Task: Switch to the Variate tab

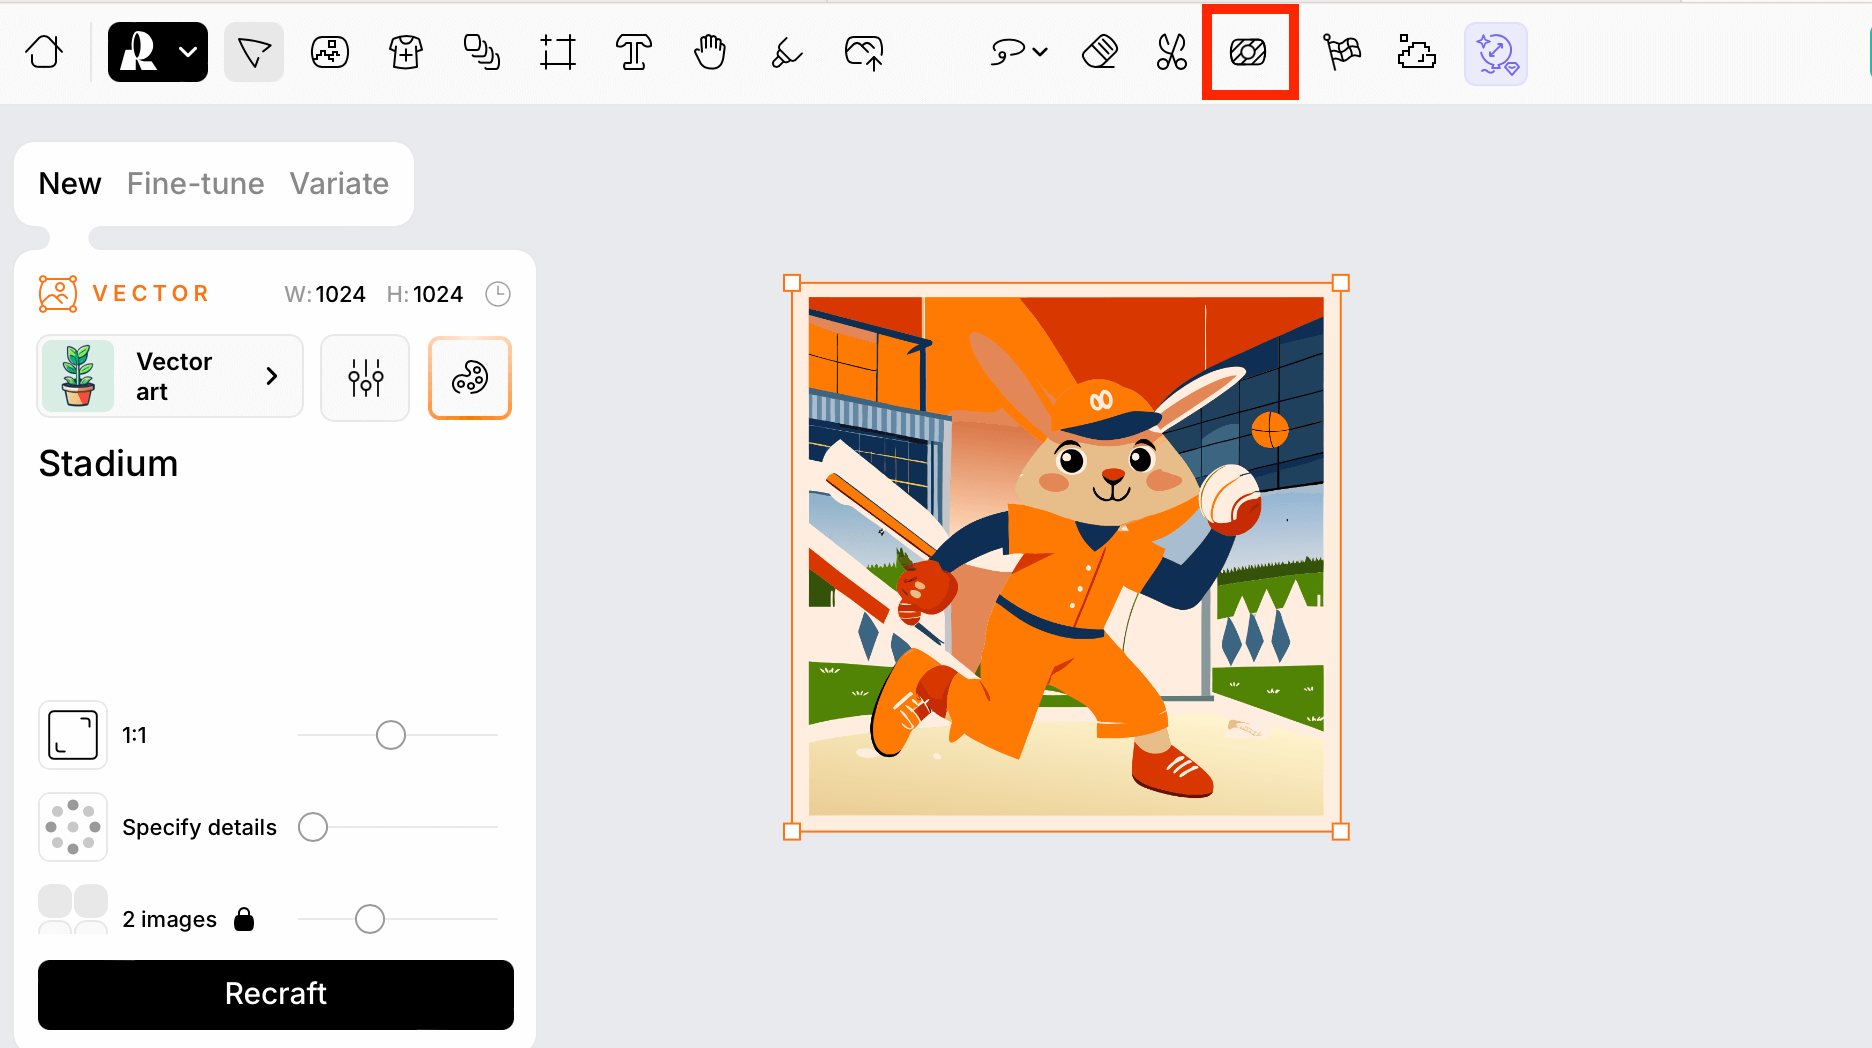Action: pyautogui.click(x=339, y=184)
